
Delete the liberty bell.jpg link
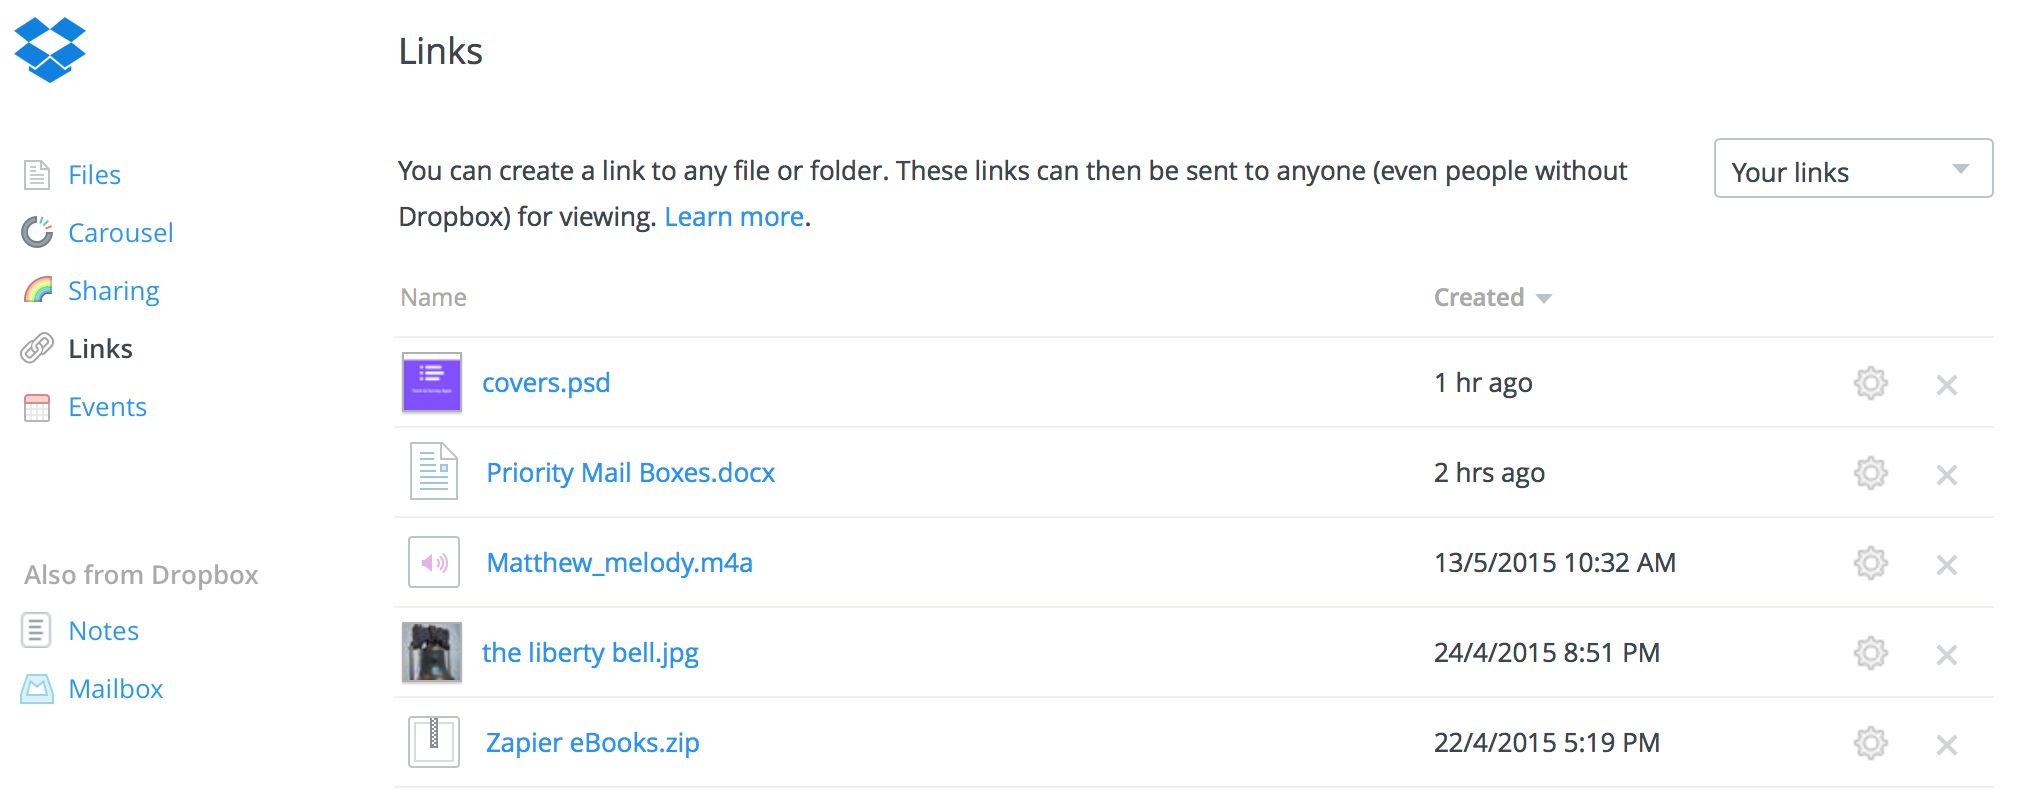pos(1946,654)
